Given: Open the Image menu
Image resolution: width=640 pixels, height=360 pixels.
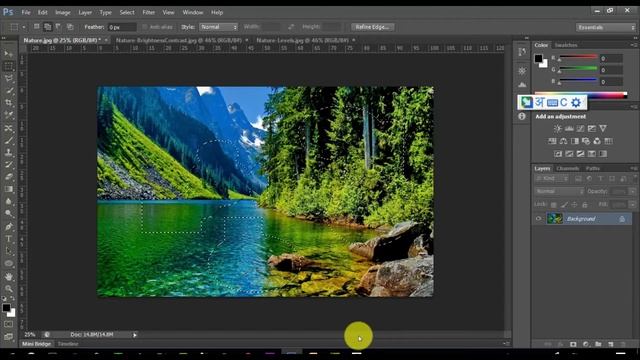Looking at the screenshot, I should coord(63,12).
